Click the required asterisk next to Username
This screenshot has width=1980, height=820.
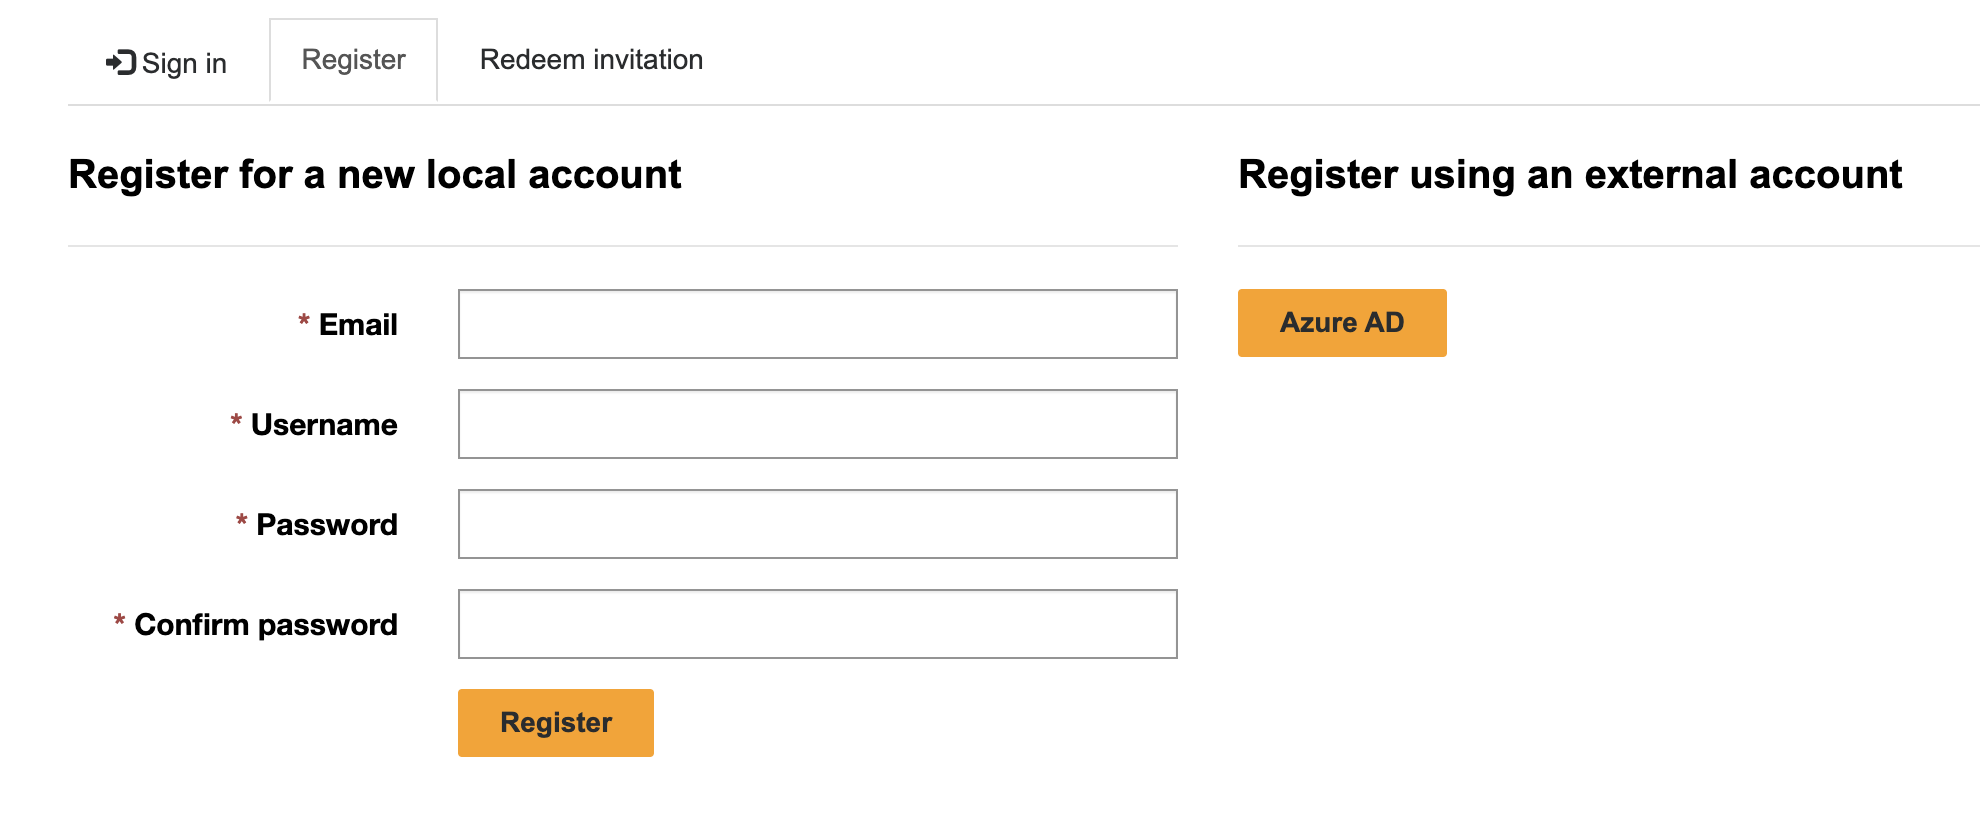coord(236,421)
